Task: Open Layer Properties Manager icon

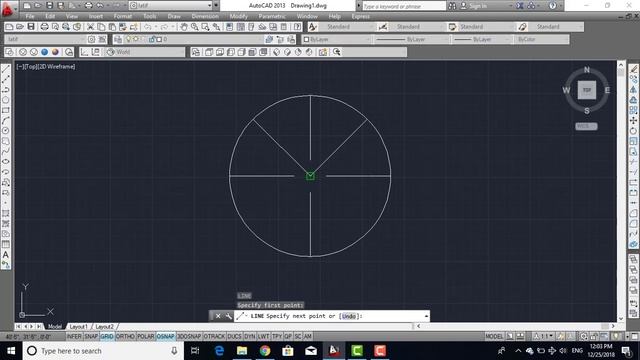Action: (x=118, y=39)
